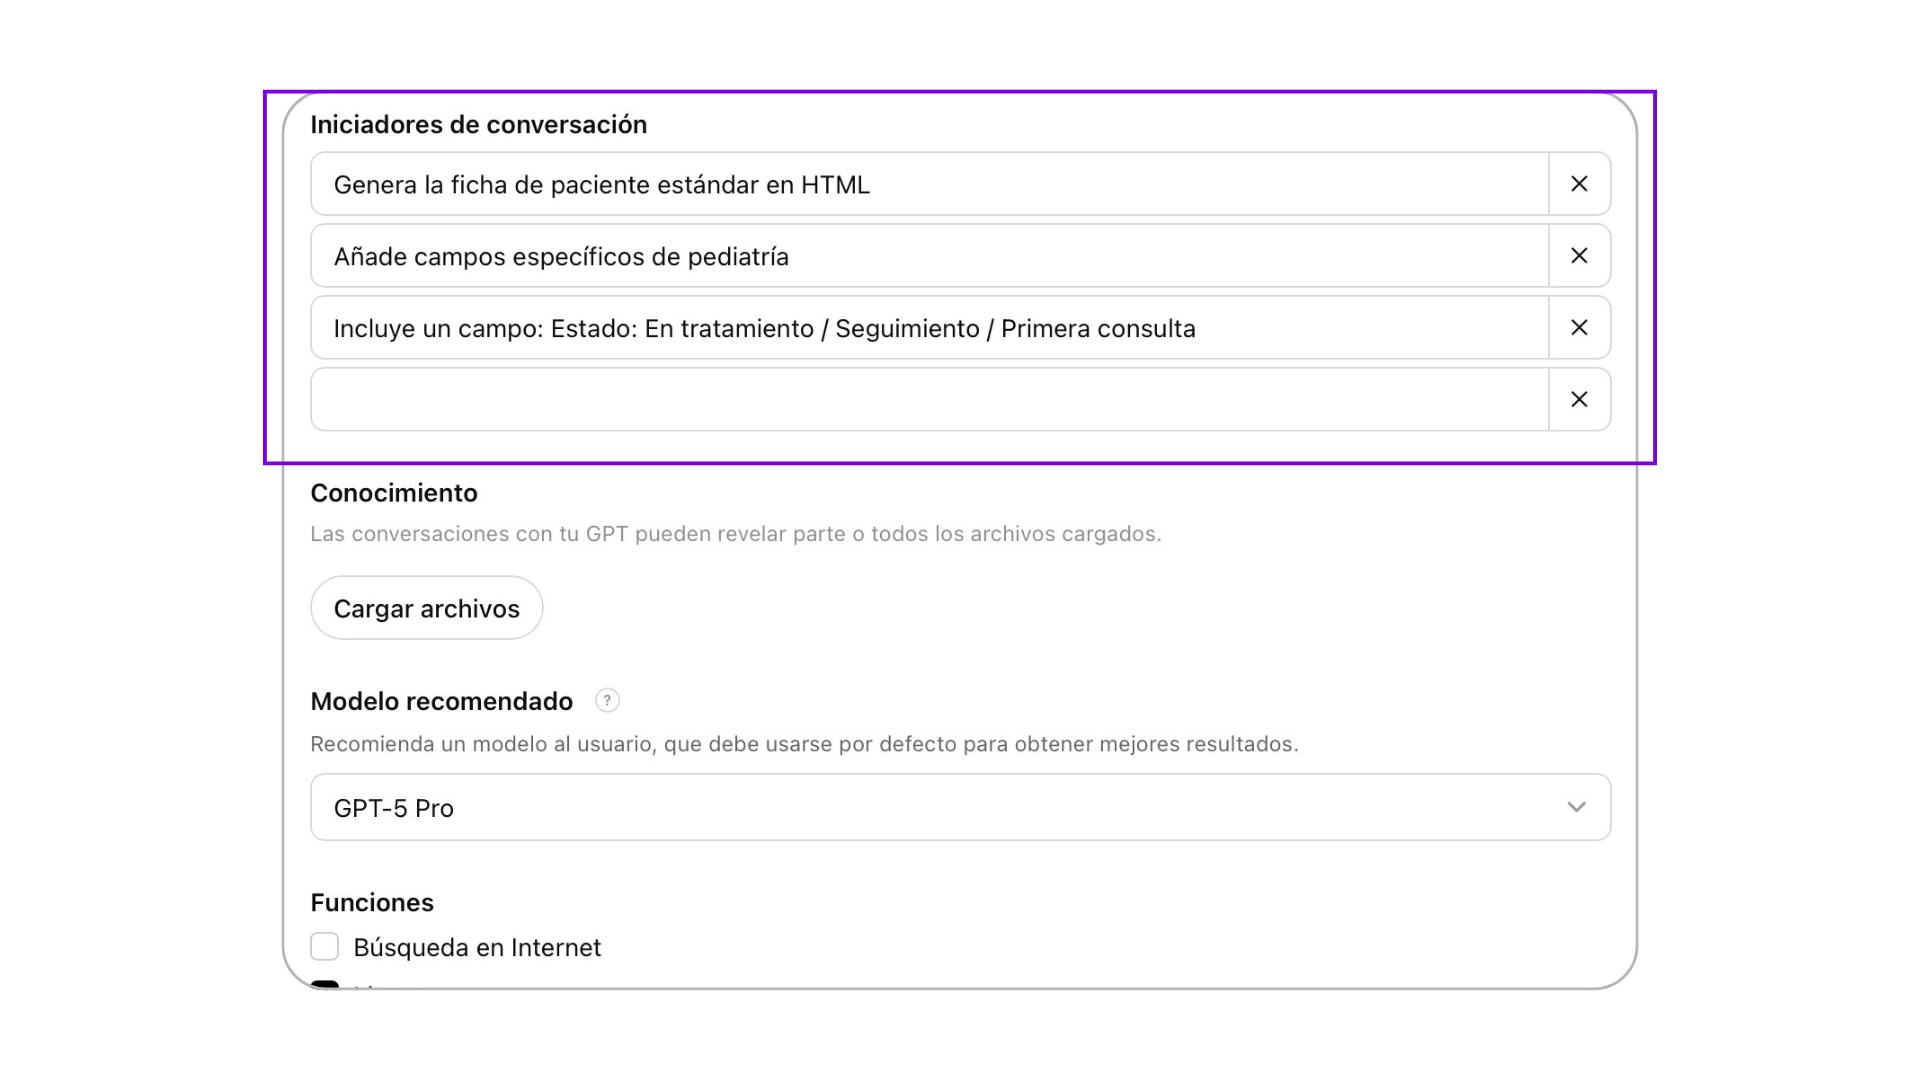Click the "Modelo recomendado" label
This screenshot has width=1920, height=1080.
(441, 702)
